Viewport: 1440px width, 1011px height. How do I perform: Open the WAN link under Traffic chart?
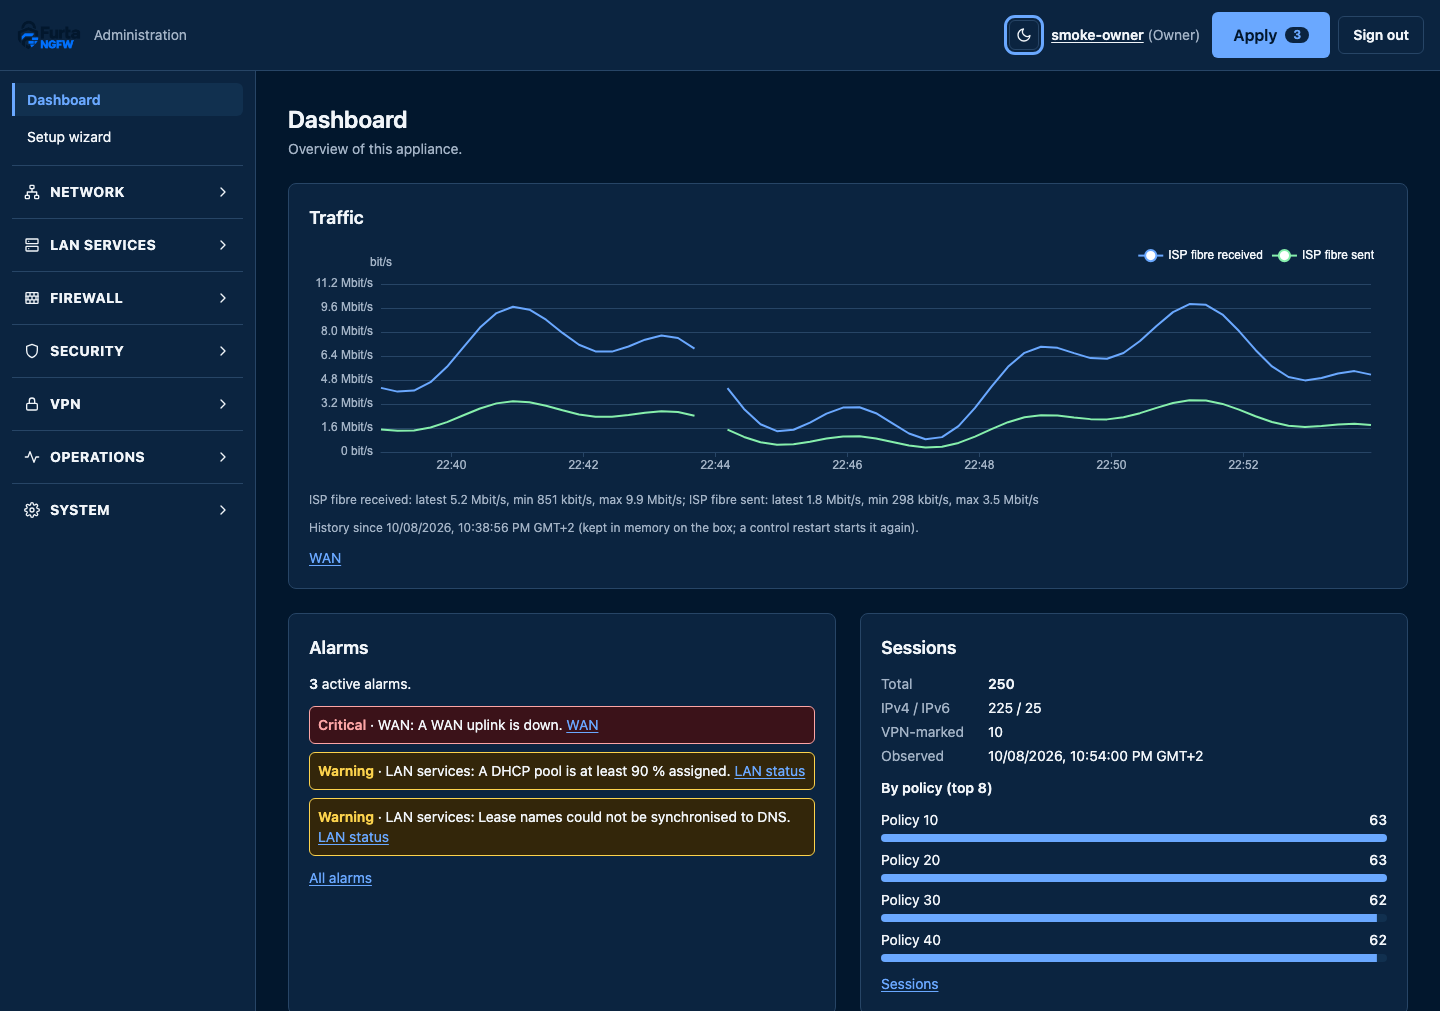pos(325,558)
